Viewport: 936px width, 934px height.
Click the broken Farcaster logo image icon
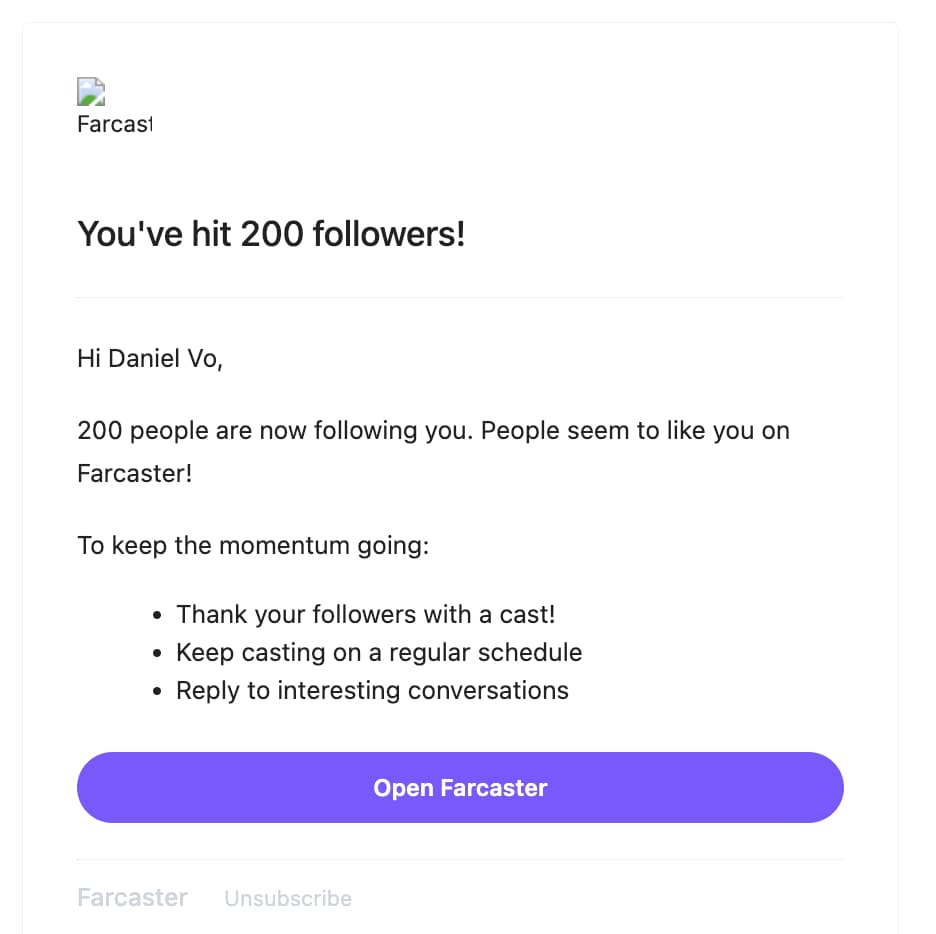coord(92,93)
